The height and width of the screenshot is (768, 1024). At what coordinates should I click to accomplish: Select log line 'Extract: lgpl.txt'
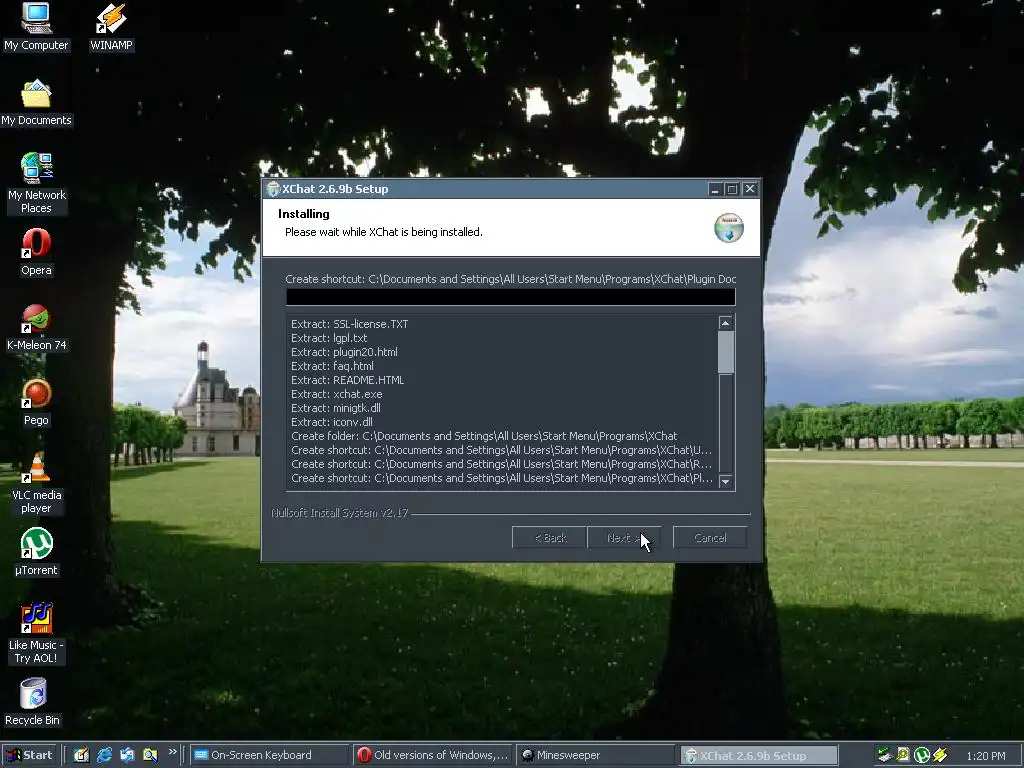pos(329,338)
